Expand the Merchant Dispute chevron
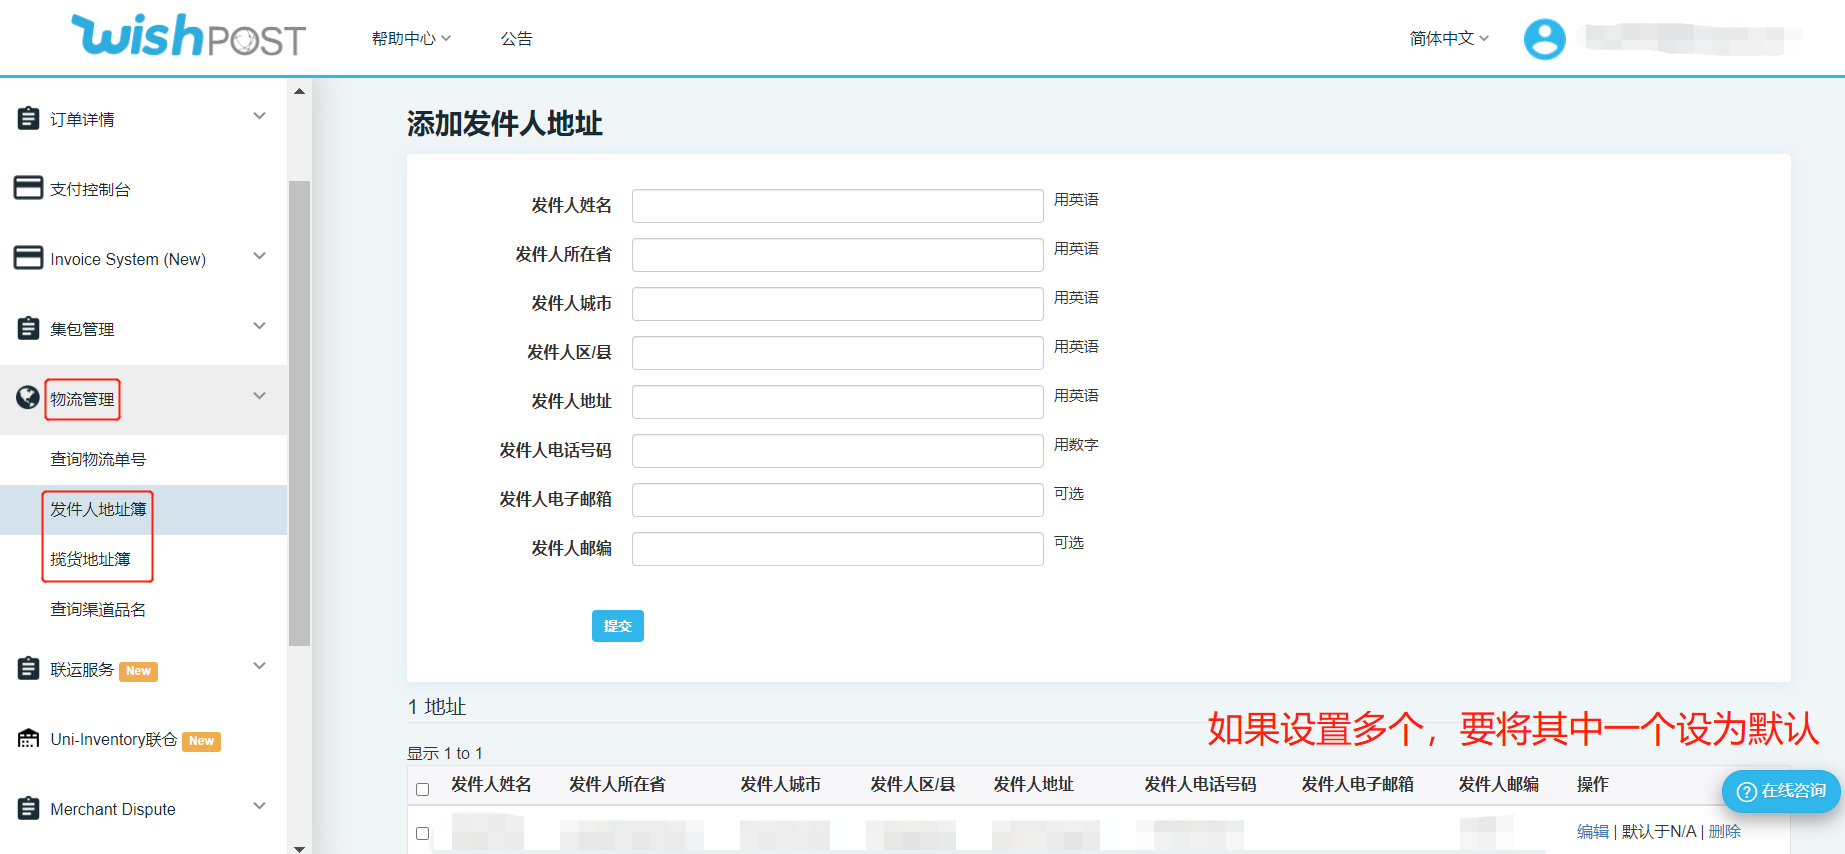The width and height of the screenshot is (1845, 854). [259, 806]
